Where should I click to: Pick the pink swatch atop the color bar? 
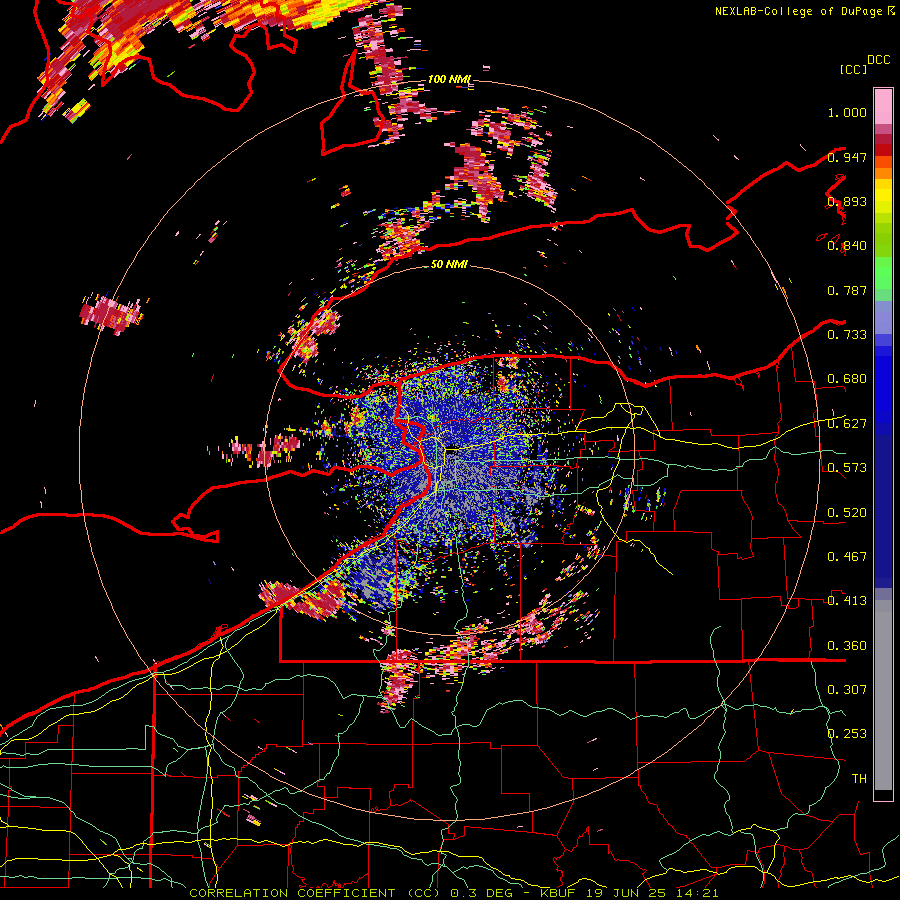point(883,107)
